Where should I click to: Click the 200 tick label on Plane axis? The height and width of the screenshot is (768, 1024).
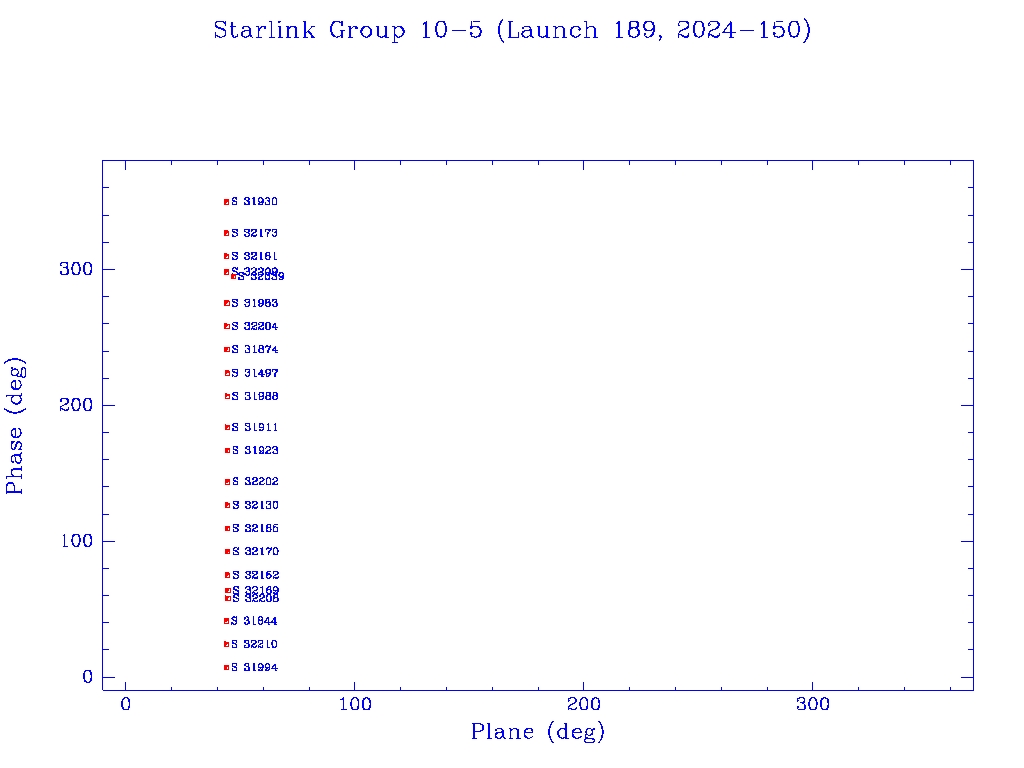(x=584, y=704)
